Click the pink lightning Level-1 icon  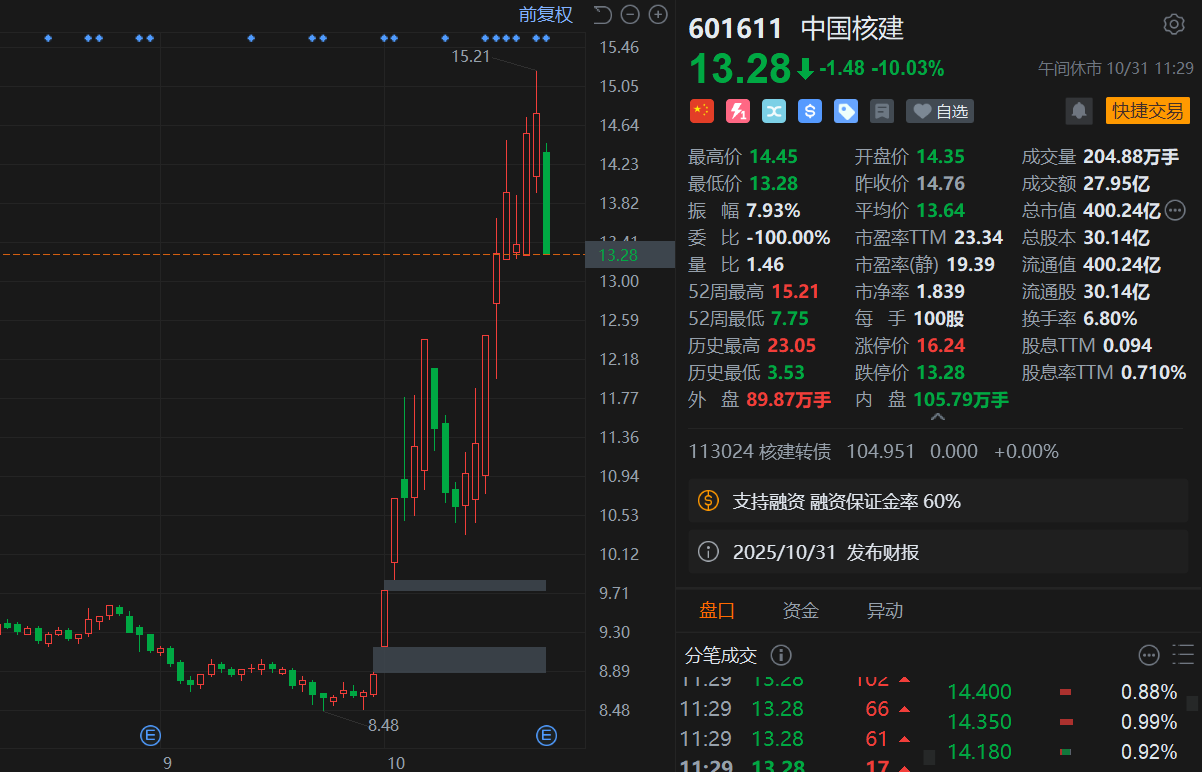pyautogui.click(x=738, y=111)
